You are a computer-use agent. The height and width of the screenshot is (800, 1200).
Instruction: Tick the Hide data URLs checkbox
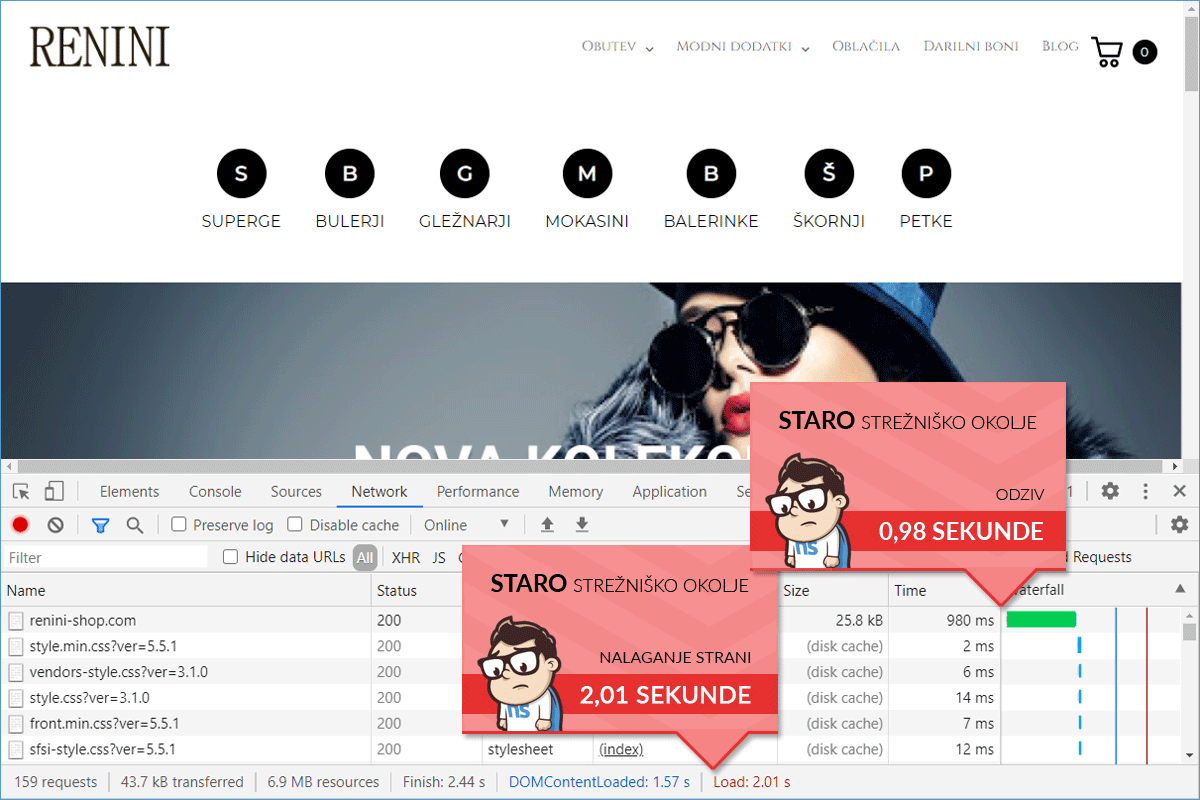[x=231, y=557]
